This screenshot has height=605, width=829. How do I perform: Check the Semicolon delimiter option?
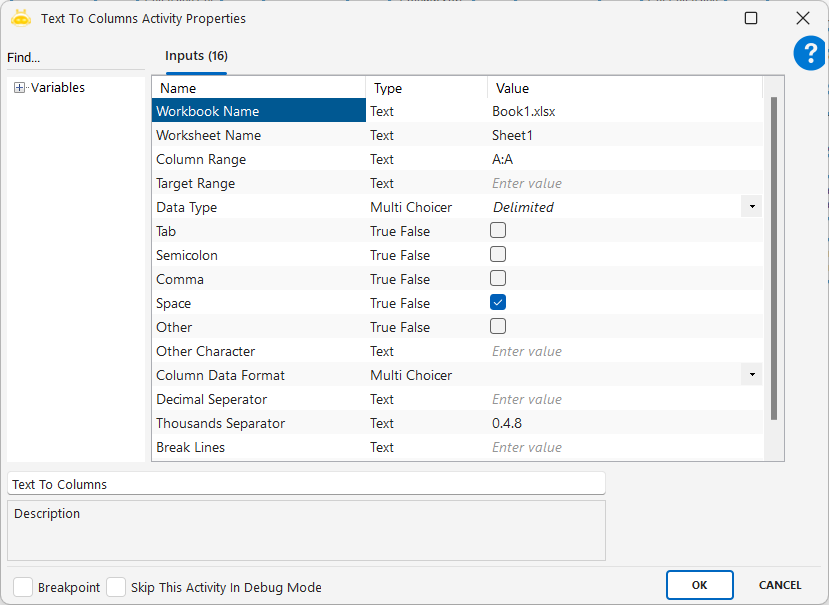click(498, 254)
